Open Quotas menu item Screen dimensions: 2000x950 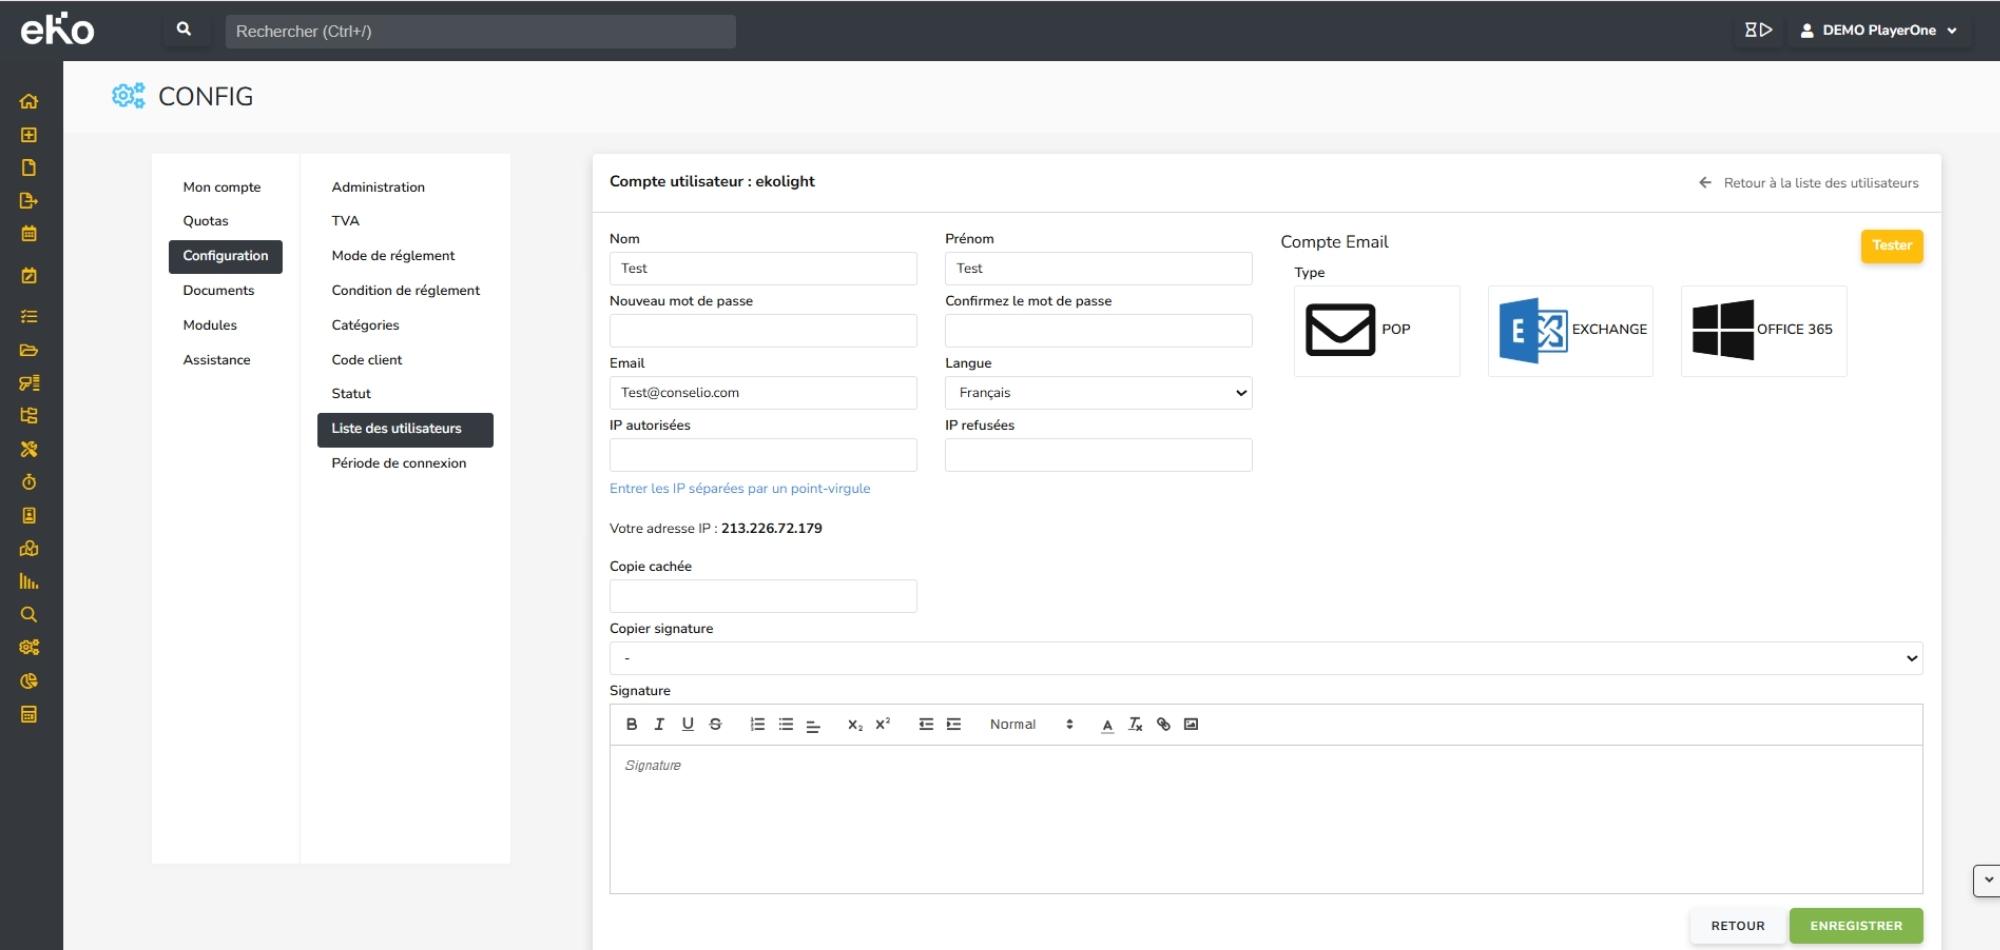pos(206,221)
